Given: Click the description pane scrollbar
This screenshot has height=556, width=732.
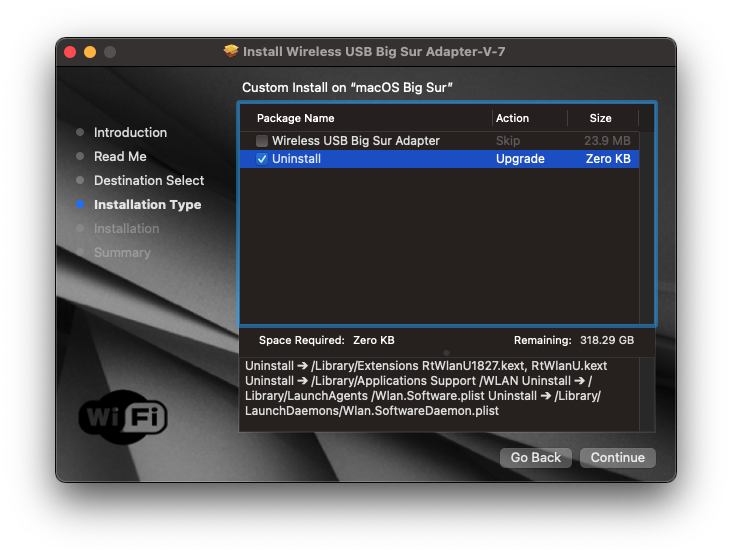Looking at the screenshot, I should [x=647, y=394].
